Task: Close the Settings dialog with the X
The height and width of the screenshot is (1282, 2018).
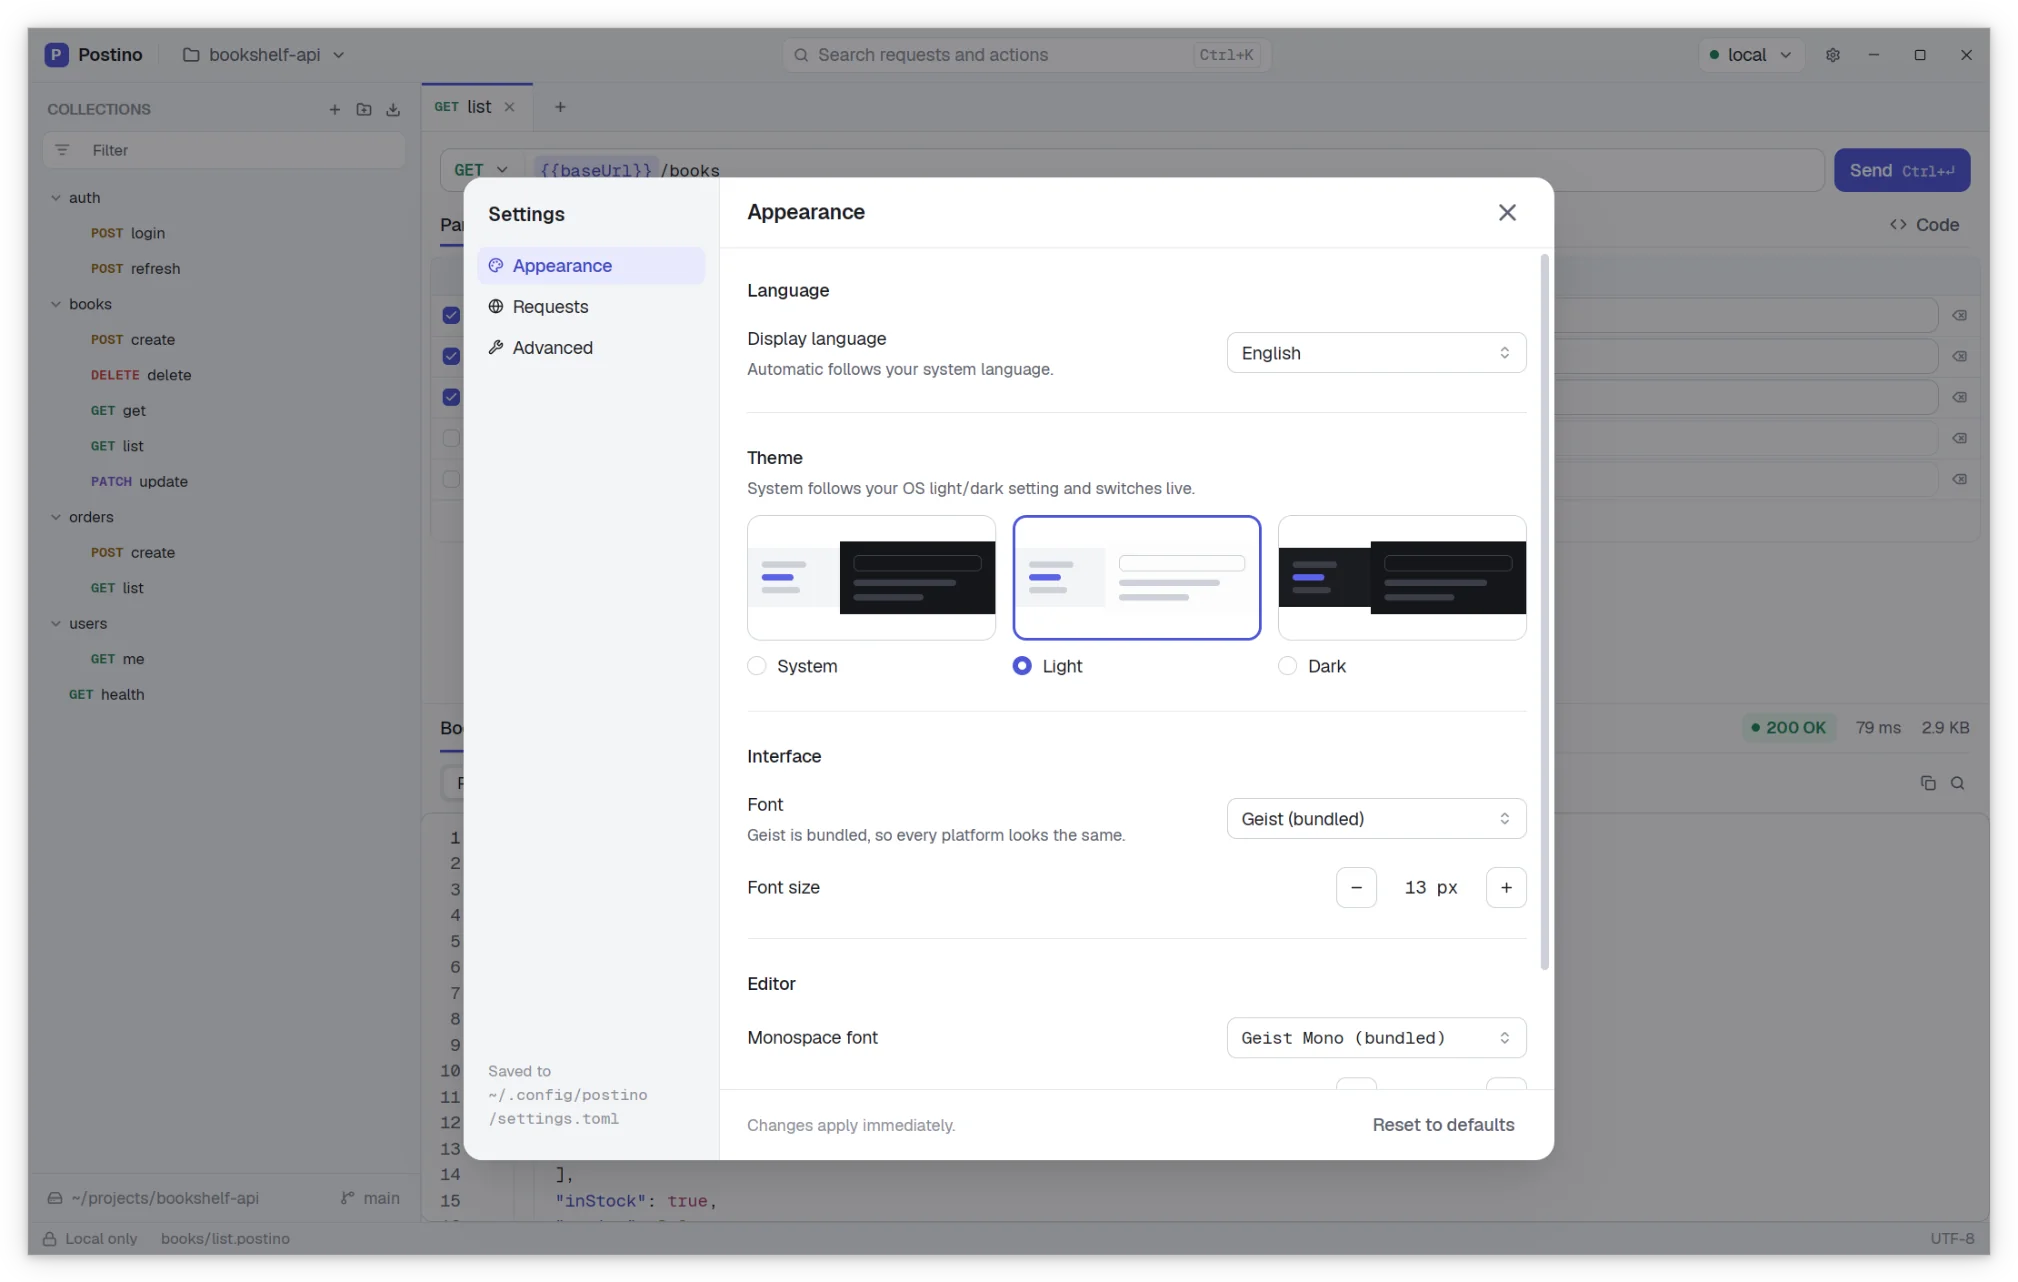Action: click(x=1507, y=212)
